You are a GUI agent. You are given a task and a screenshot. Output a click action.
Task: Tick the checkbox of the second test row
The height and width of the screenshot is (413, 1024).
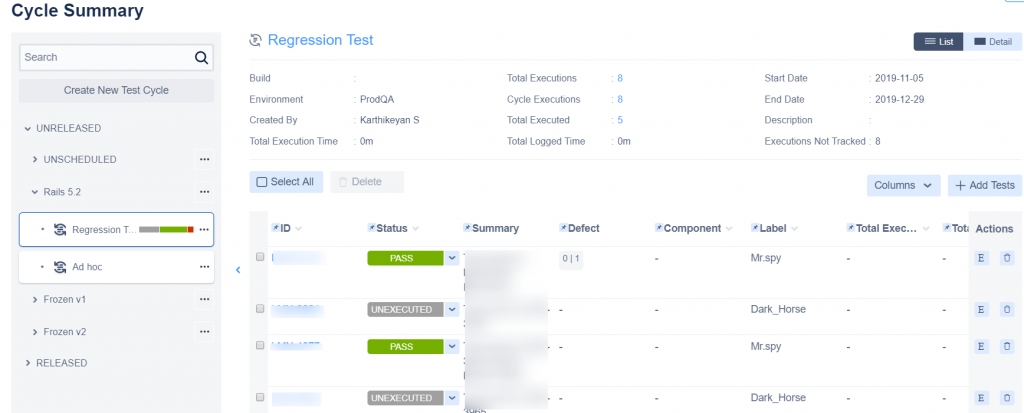261,309
